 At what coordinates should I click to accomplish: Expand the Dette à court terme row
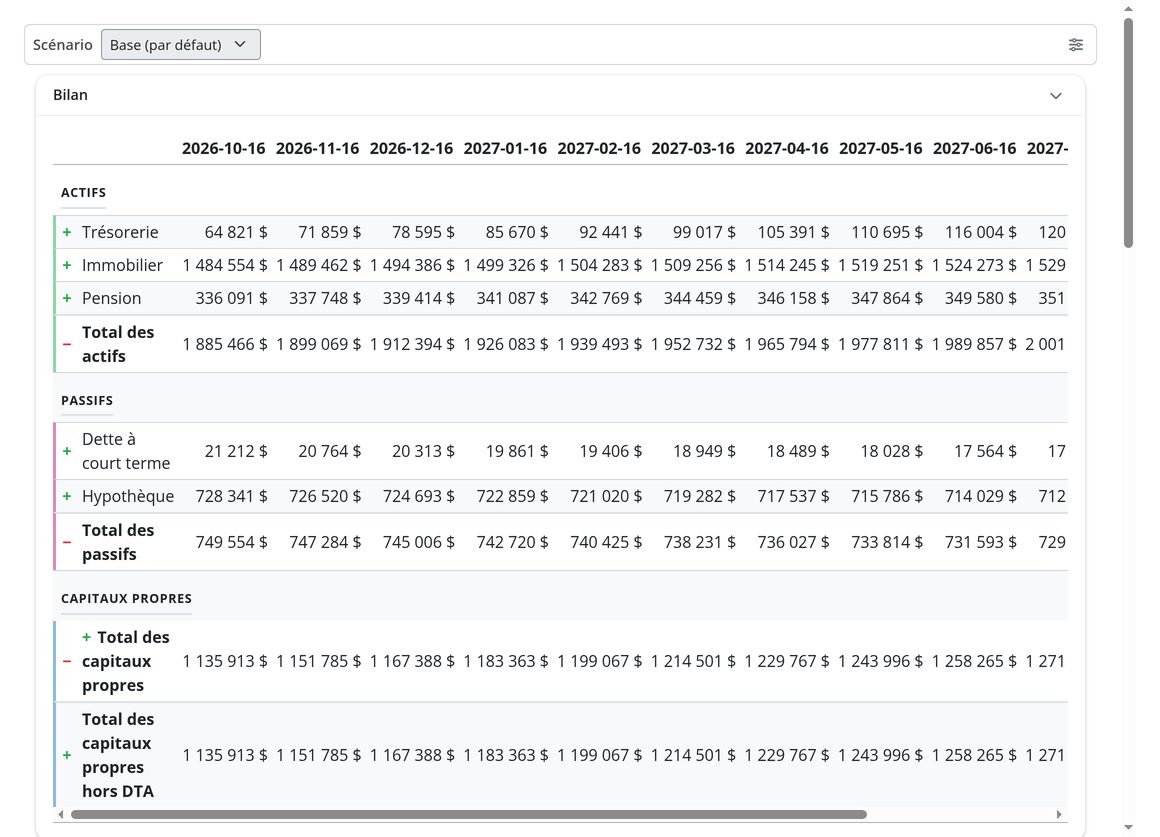(x=67, y=451)
